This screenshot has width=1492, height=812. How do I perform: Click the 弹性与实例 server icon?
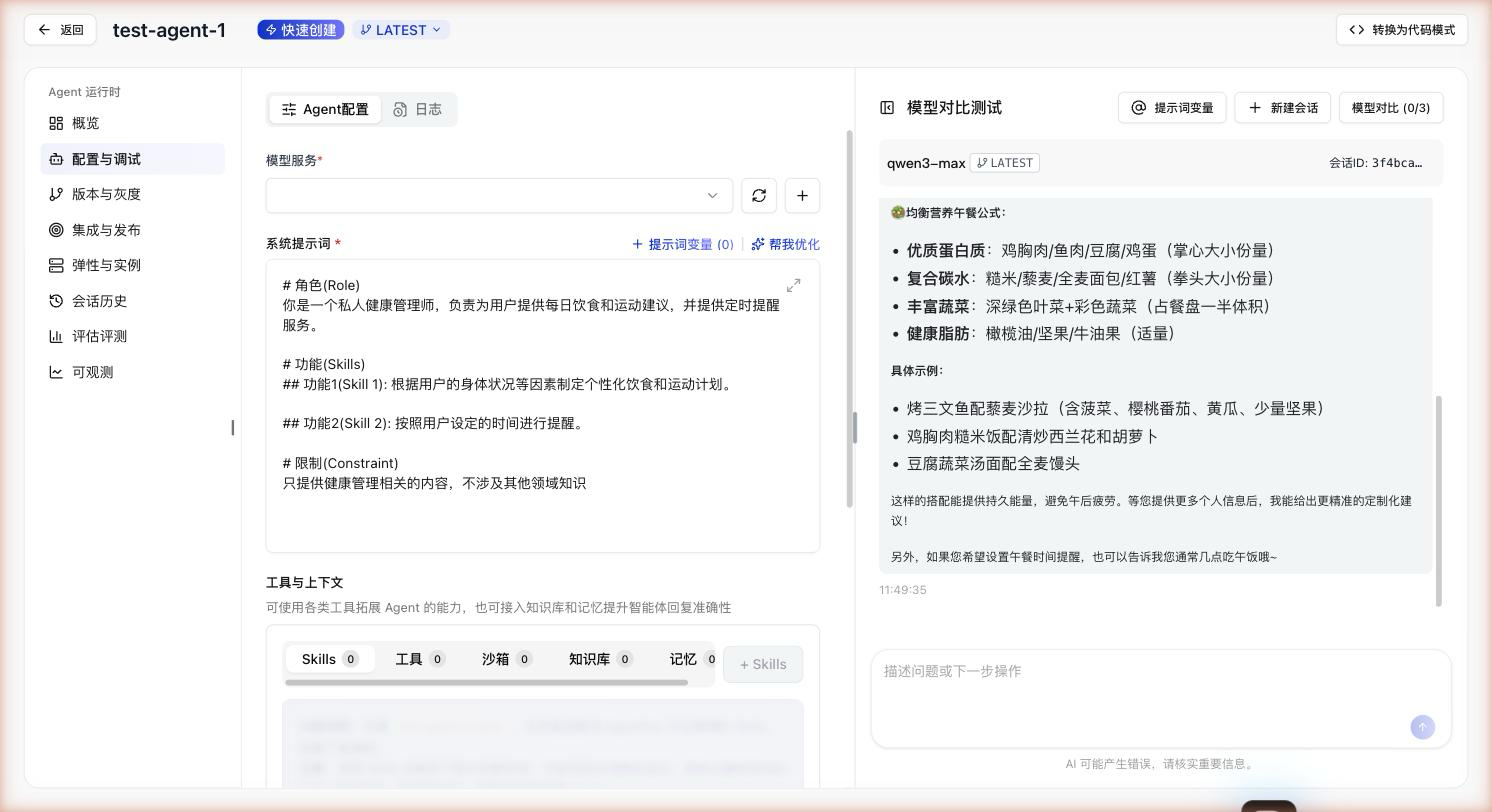click(x=56, y=265)
